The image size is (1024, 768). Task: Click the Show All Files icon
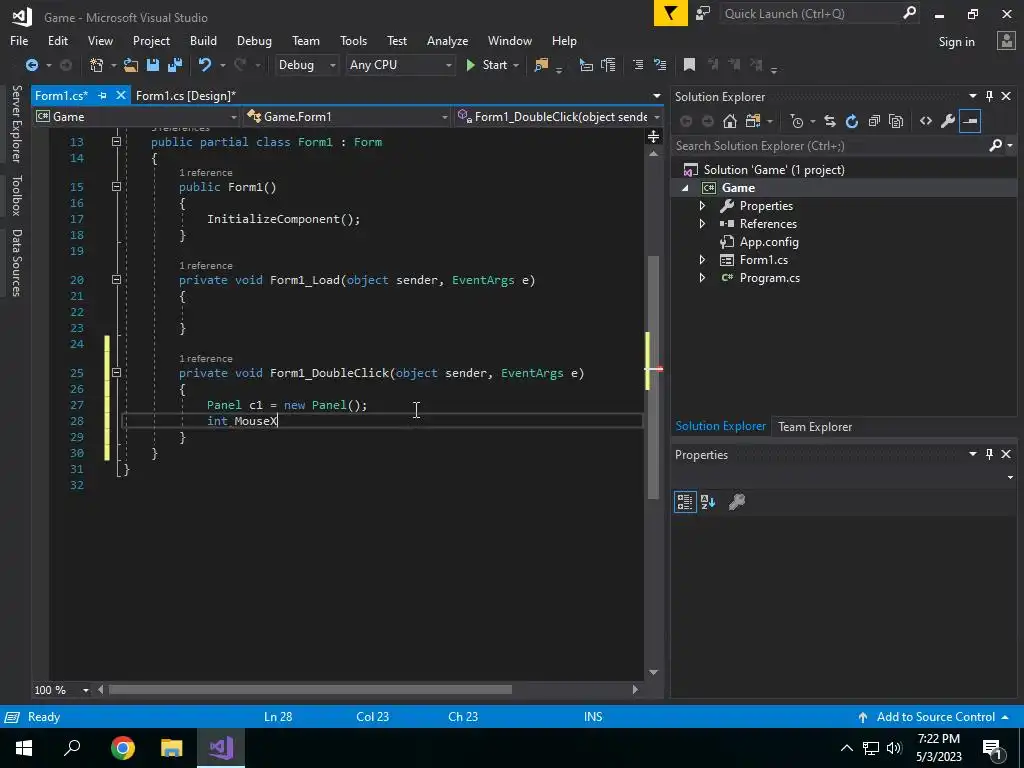(x=896, y=121)
